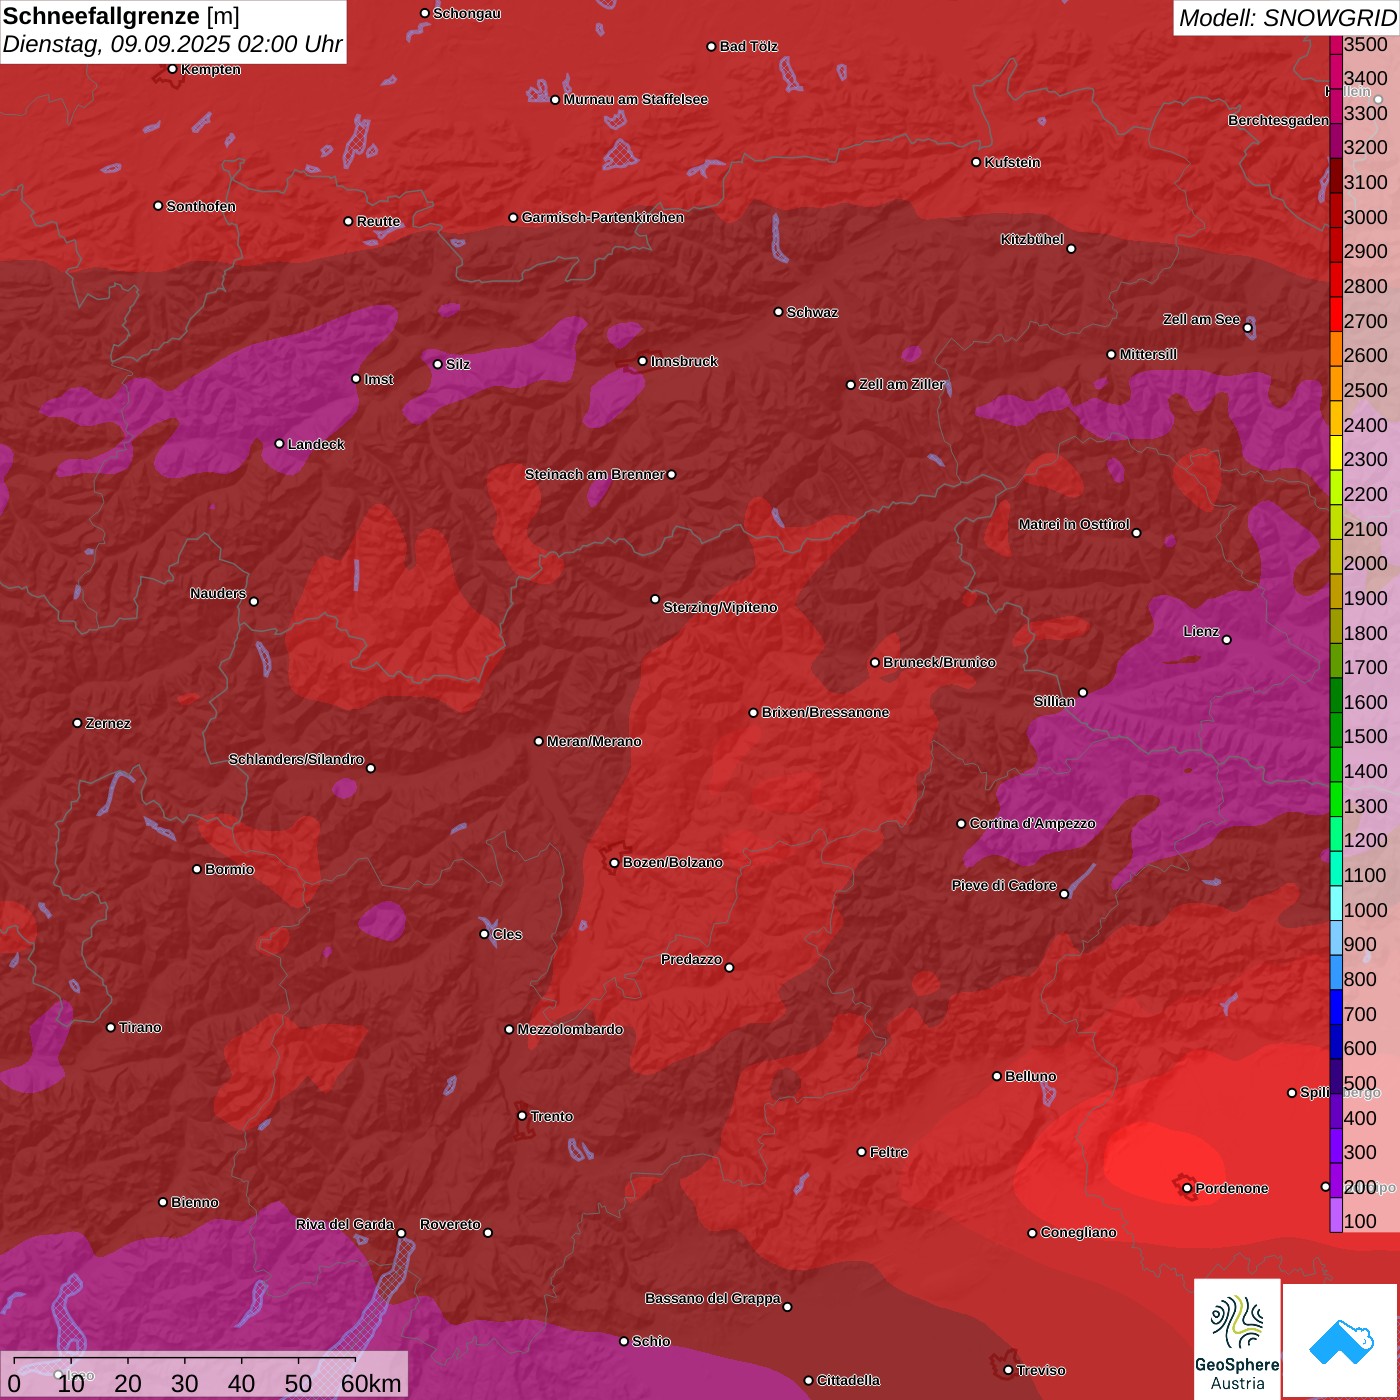Click the Predazzo label
This screenshot has height=1400, width=1400.
pyautogui.click(x=691, y=959)
